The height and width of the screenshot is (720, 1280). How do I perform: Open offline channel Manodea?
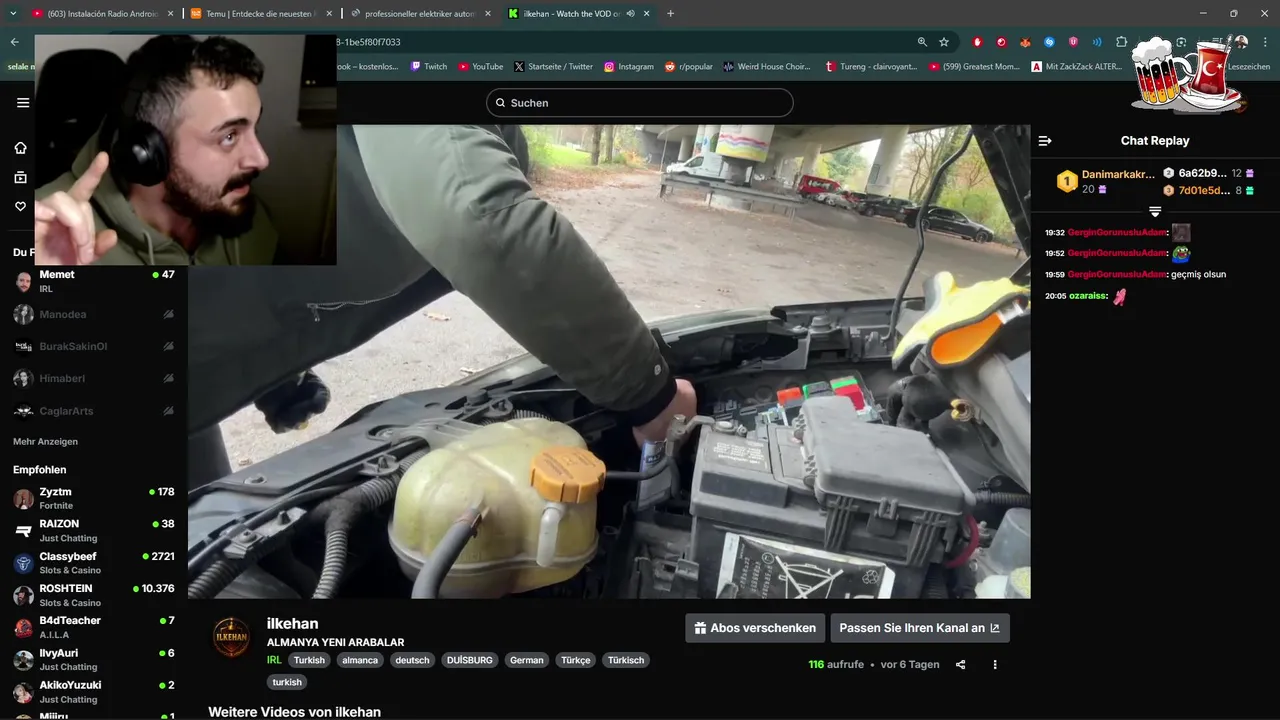[x=94, y=314]
